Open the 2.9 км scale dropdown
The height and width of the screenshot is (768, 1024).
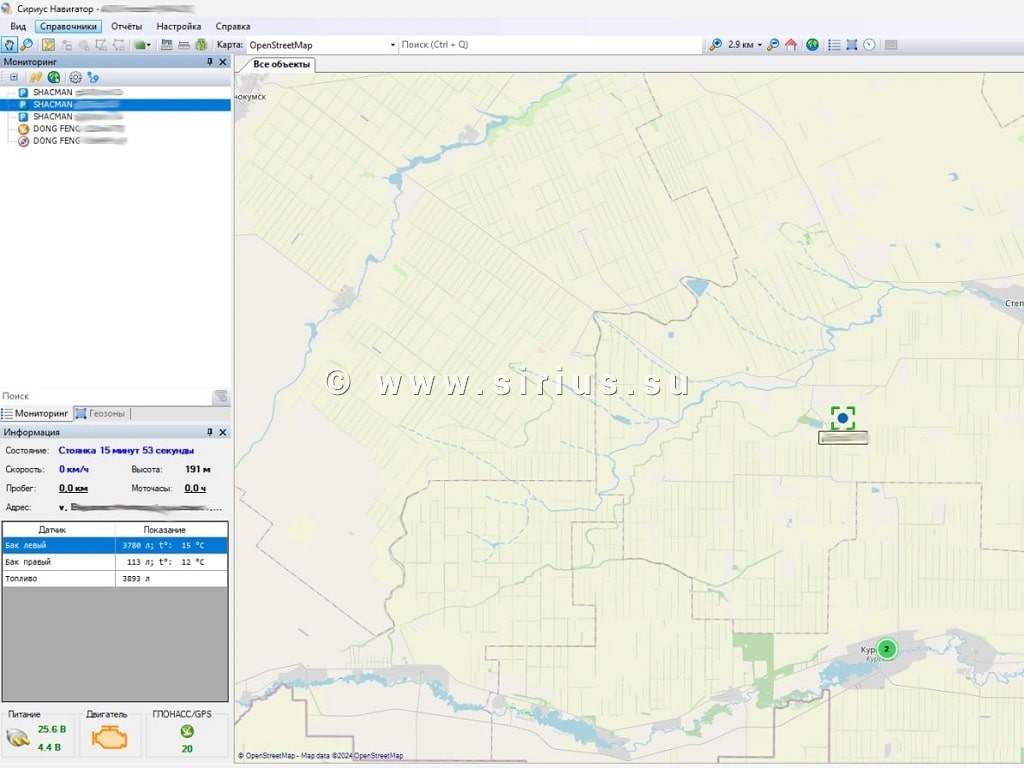point(760,45)
